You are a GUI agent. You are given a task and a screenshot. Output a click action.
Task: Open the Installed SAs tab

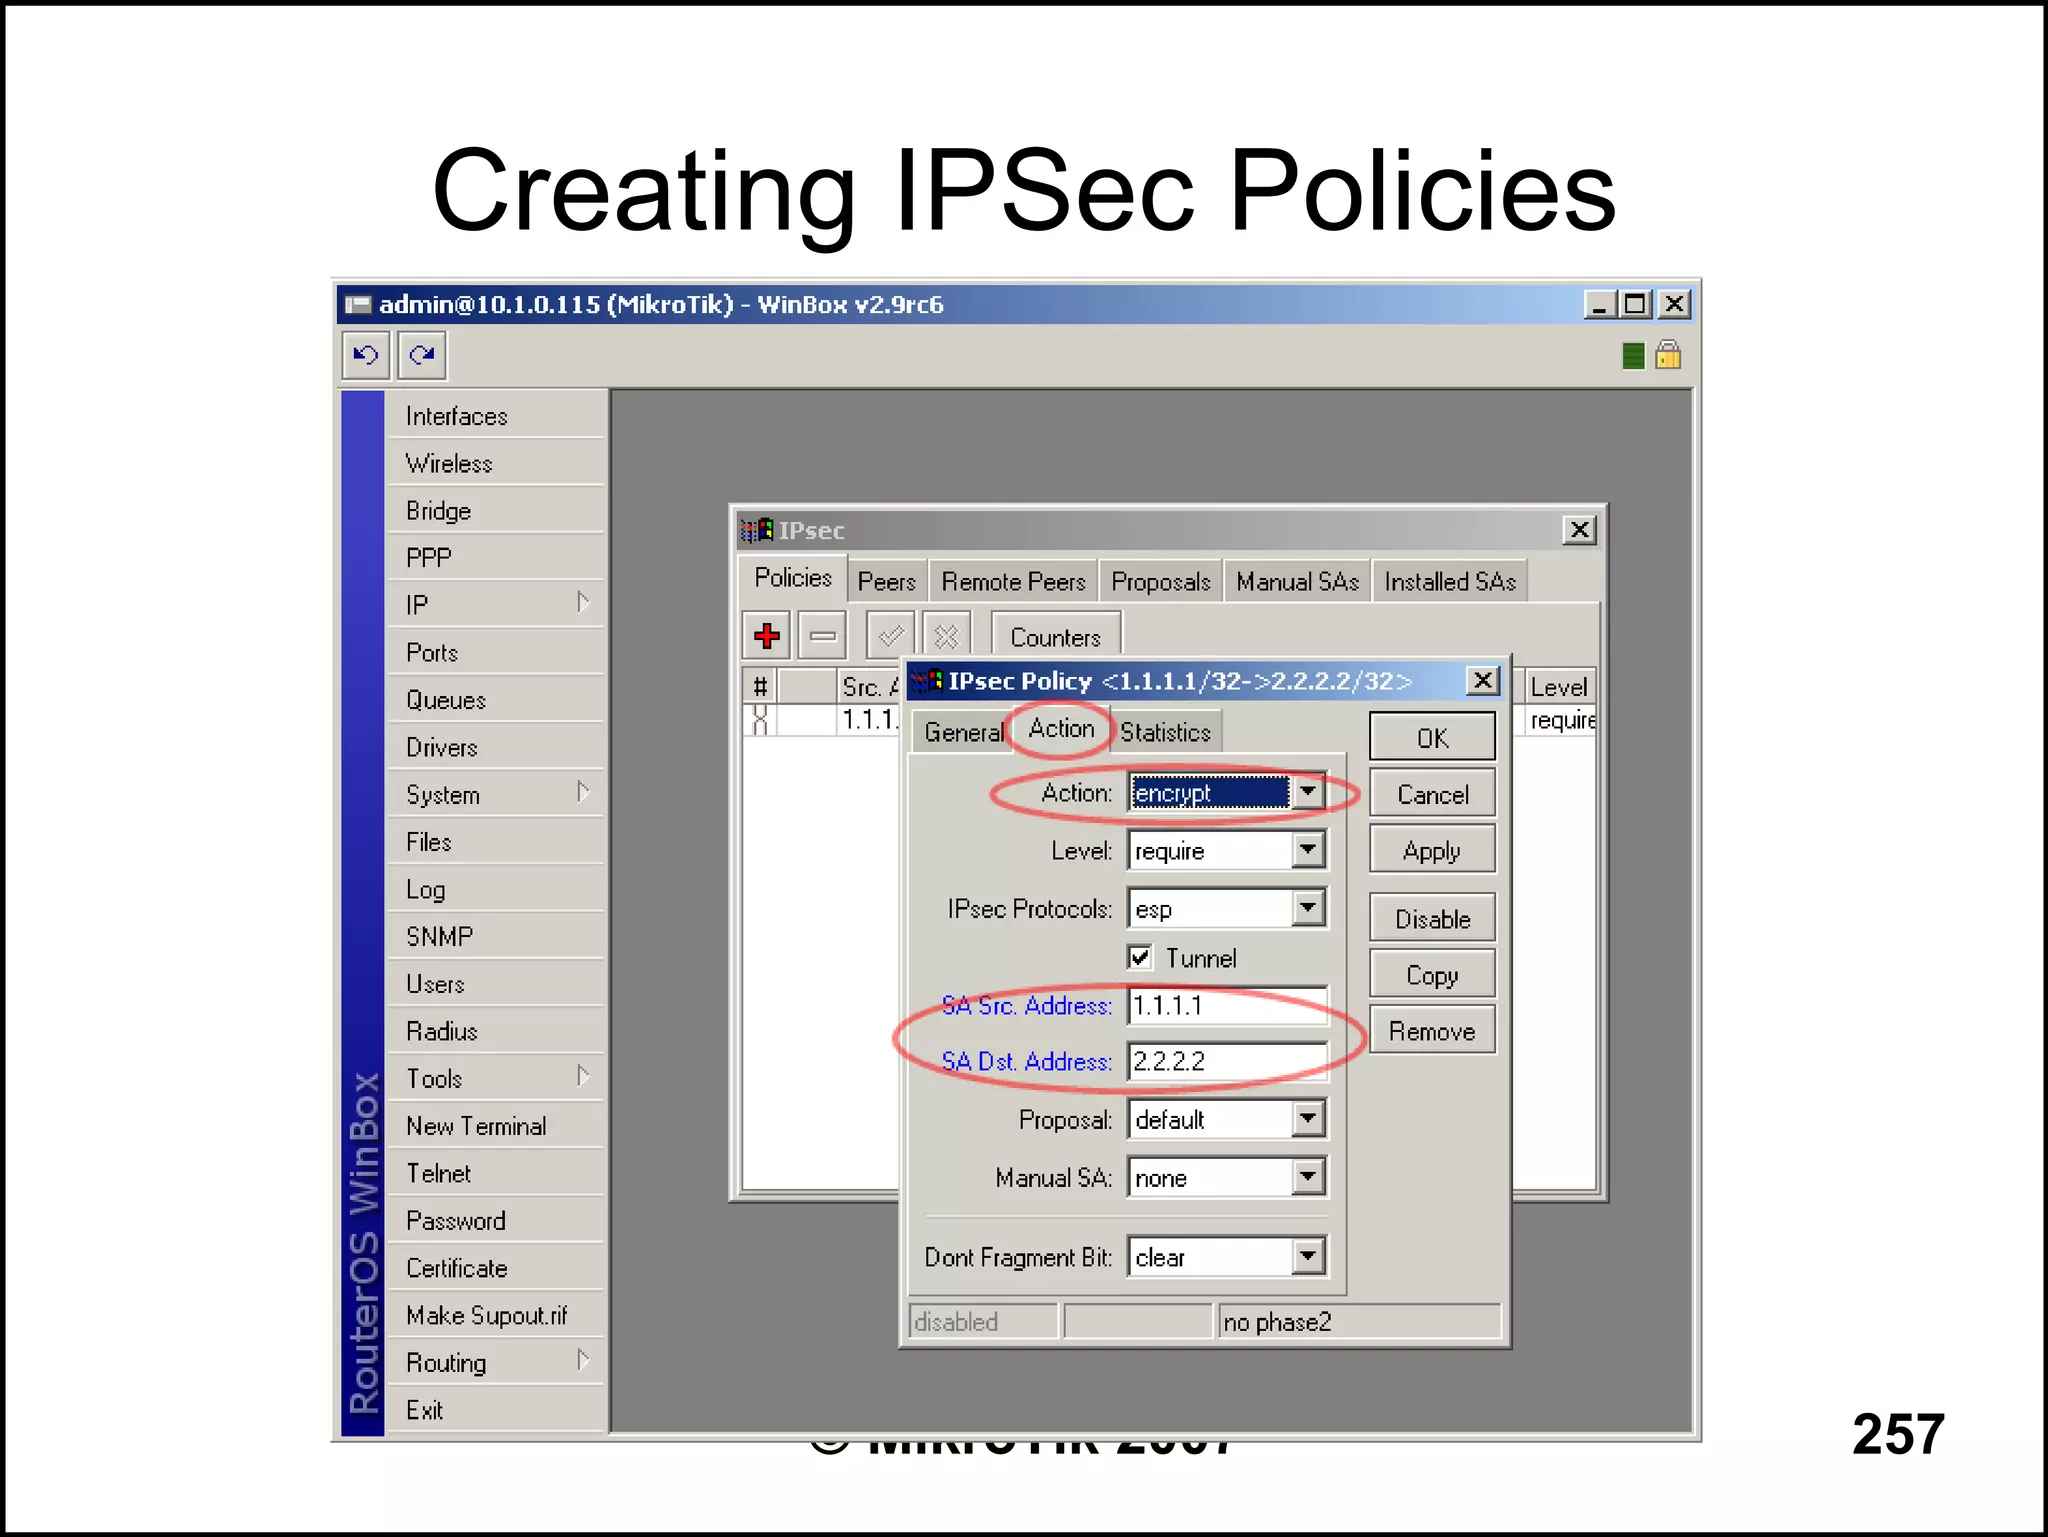pyautogui.click(x=1450, y=581)
